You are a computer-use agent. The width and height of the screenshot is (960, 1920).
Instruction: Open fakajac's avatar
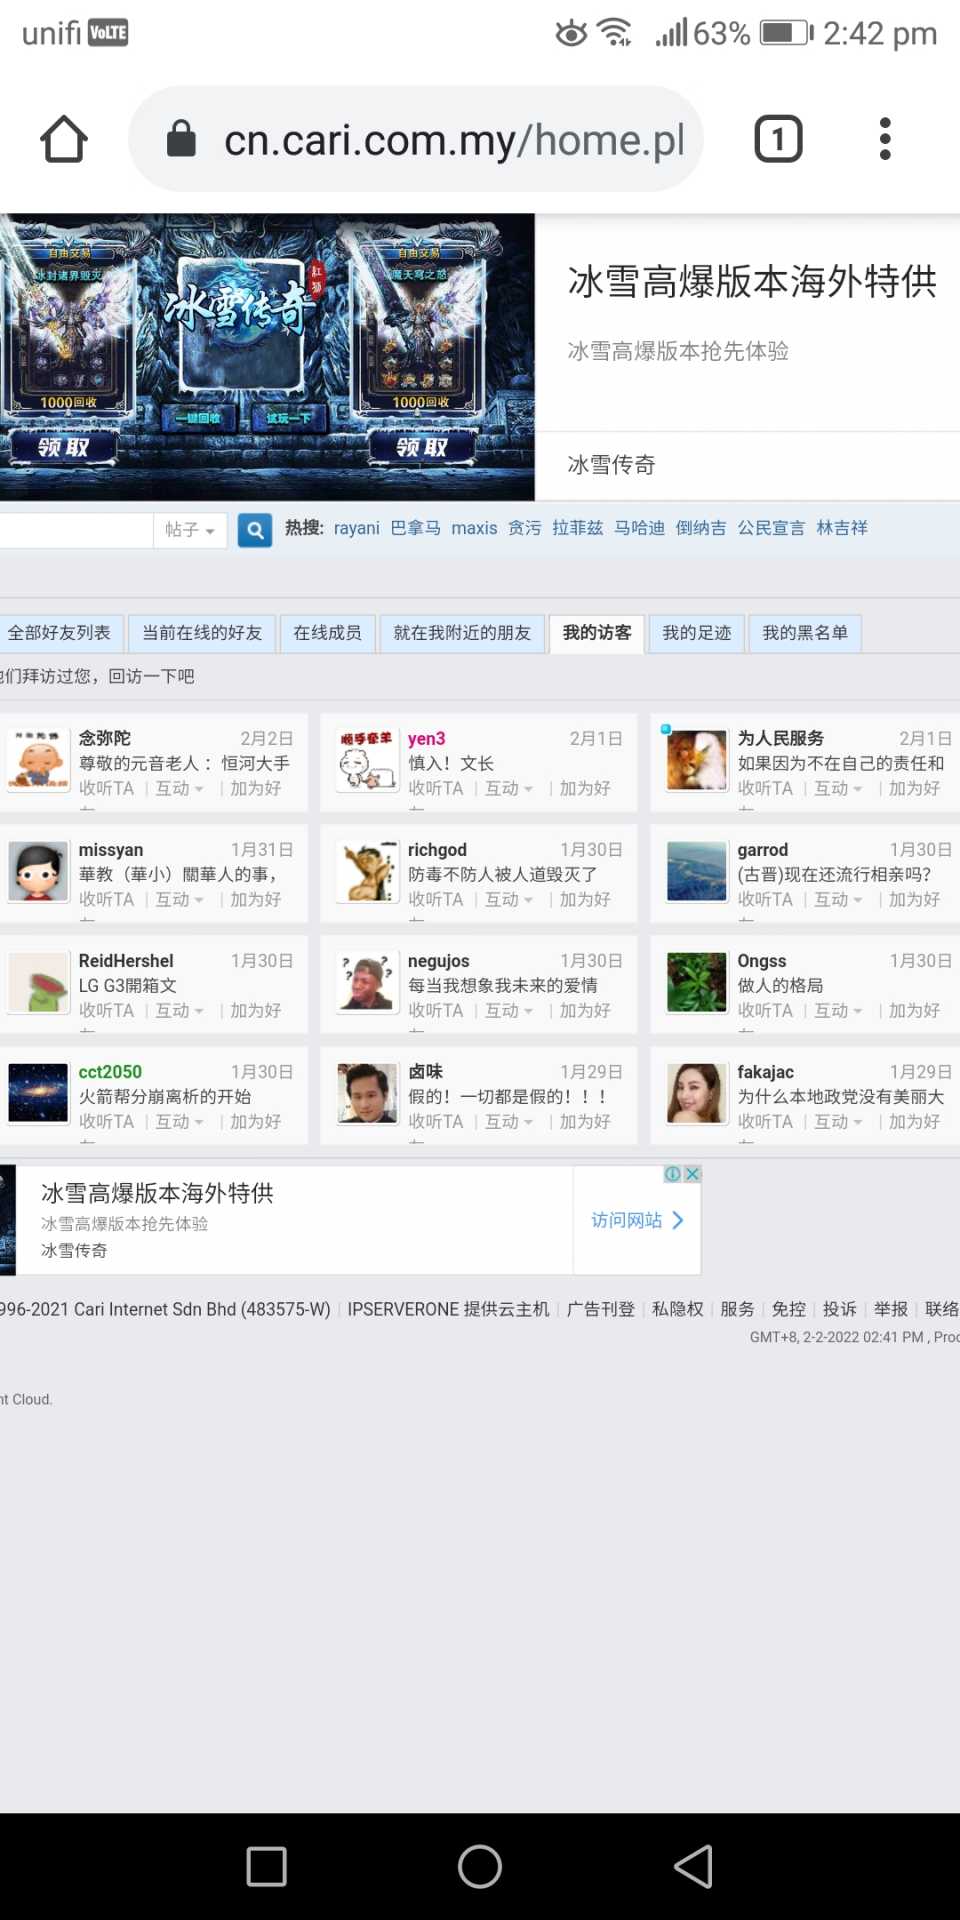(697, 1093)
